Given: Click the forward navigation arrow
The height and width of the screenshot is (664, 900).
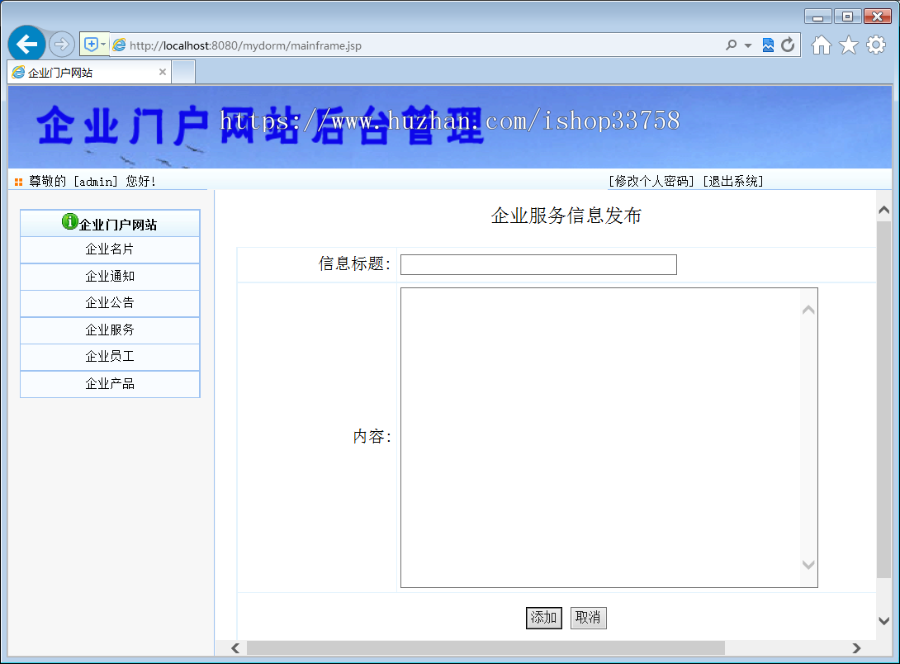Looking at the screenshot, I should click(61, 44).
